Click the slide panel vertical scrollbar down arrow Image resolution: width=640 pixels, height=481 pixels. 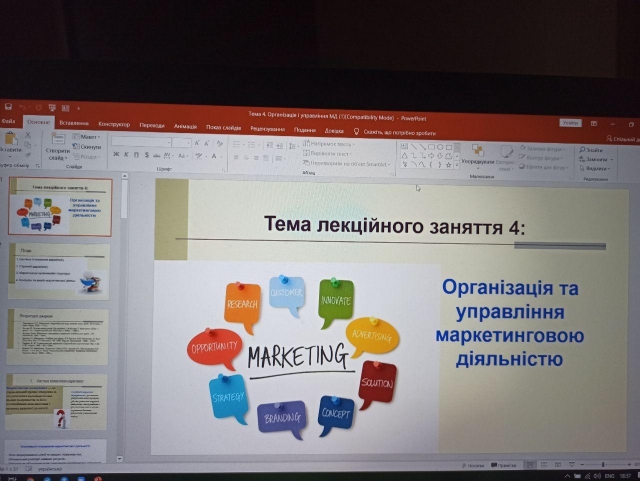[119, 459]
